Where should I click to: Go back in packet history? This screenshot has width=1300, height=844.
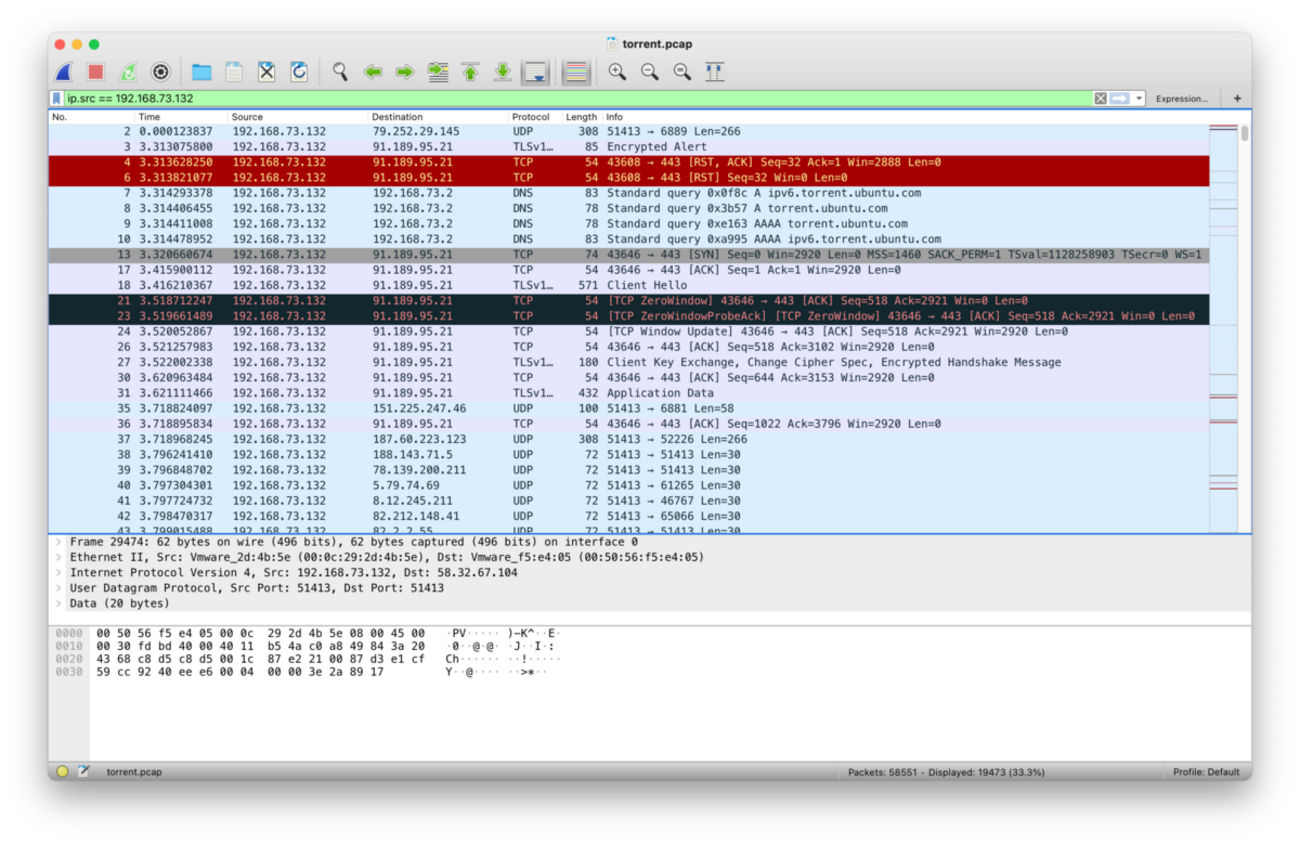pyautogui.click(x=373, y=72)
